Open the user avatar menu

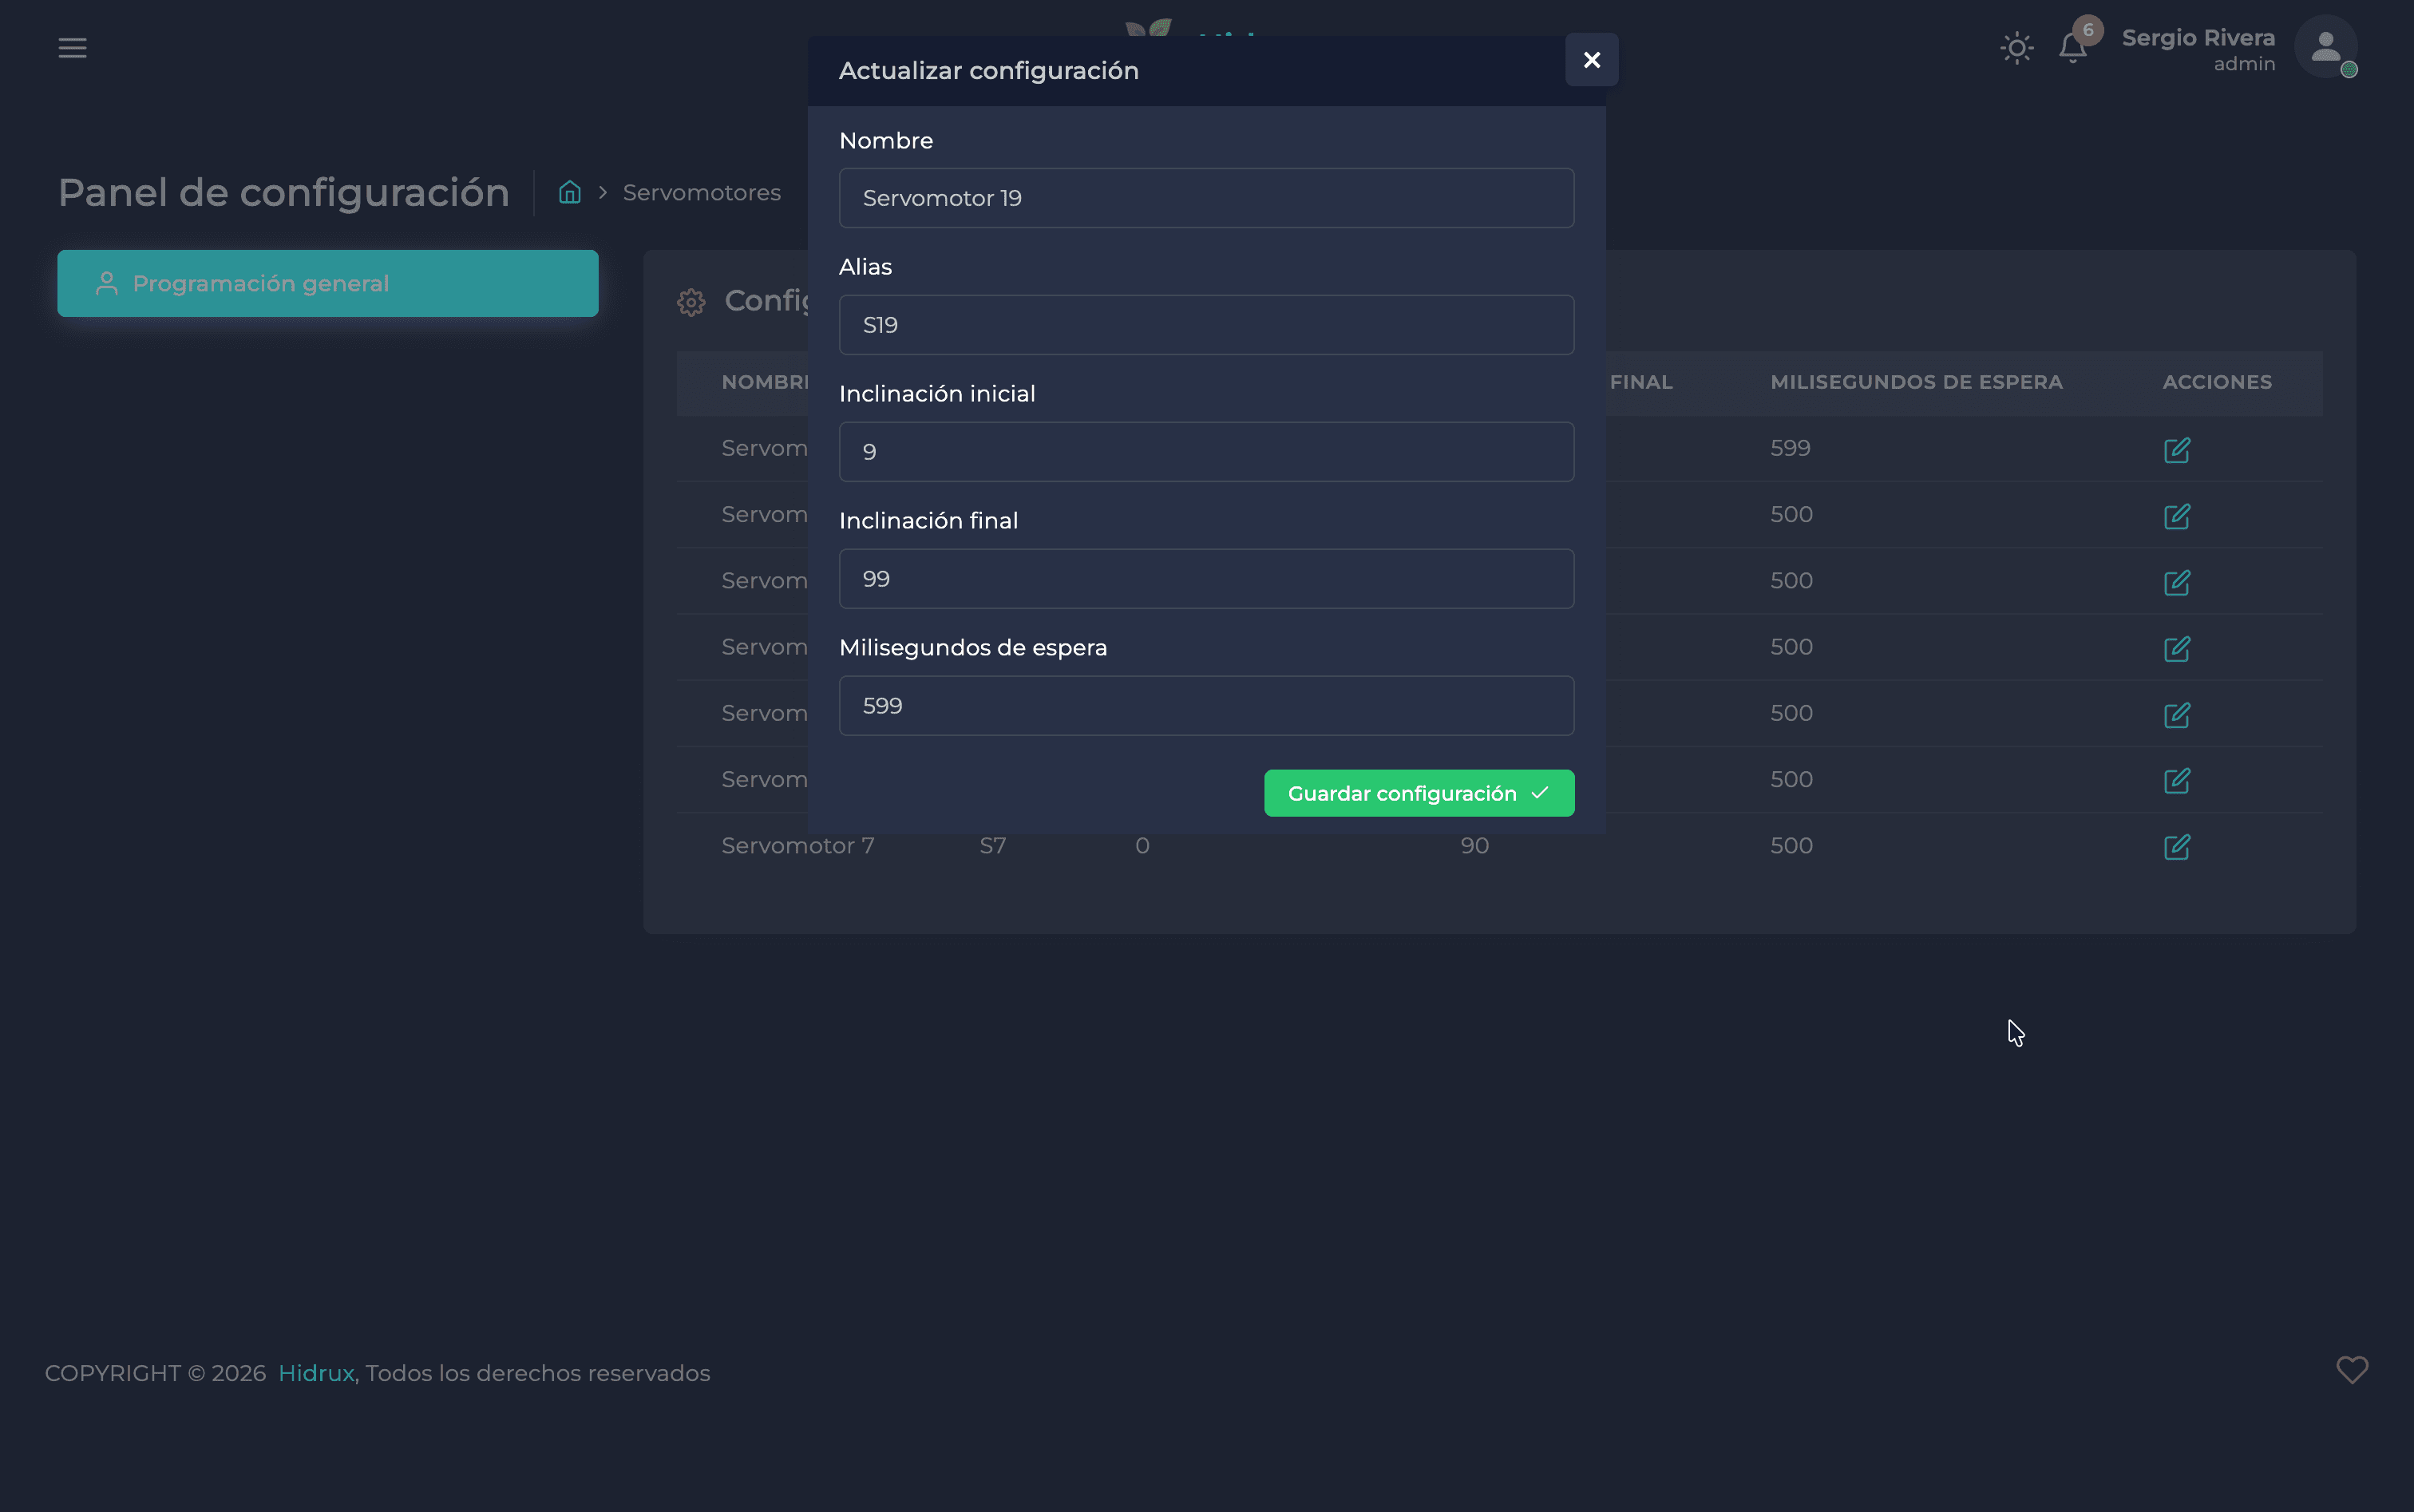(x=2325, y=47)
